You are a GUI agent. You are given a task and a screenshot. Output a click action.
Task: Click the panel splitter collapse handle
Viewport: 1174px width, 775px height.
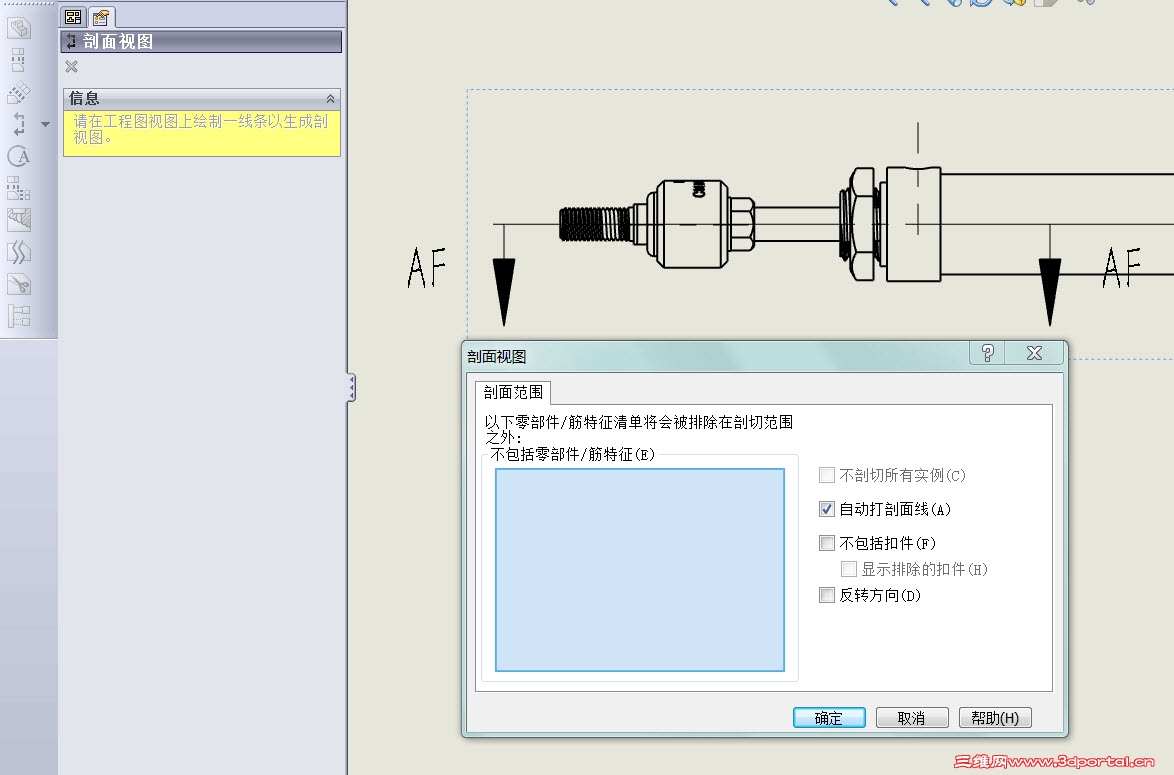(x=350, y=388)
